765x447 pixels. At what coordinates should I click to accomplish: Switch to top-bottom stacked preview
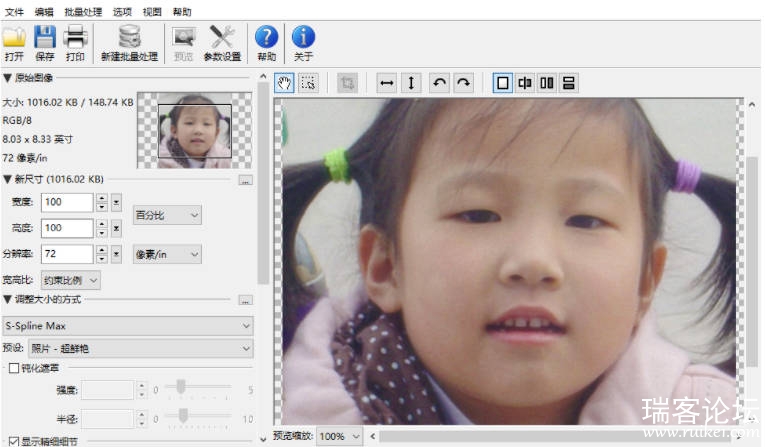point(569,83)
